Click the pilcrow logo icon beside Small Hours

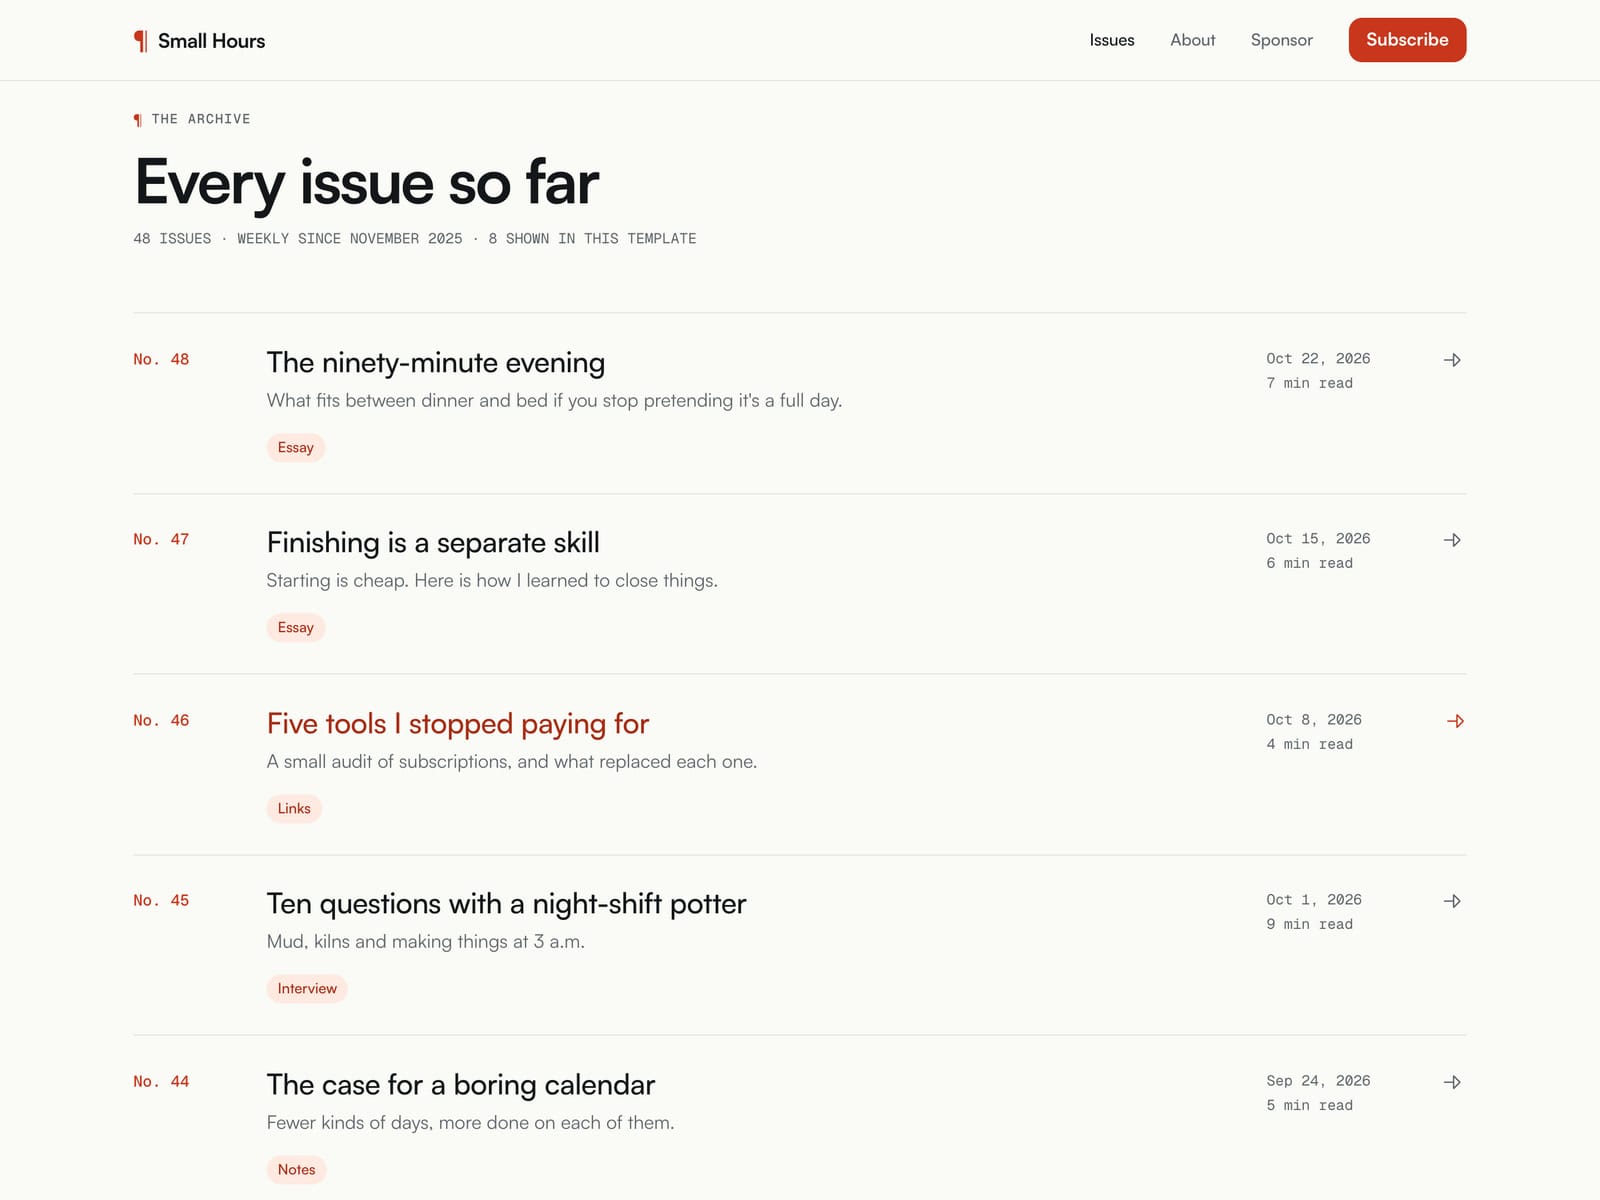point(141,41)
